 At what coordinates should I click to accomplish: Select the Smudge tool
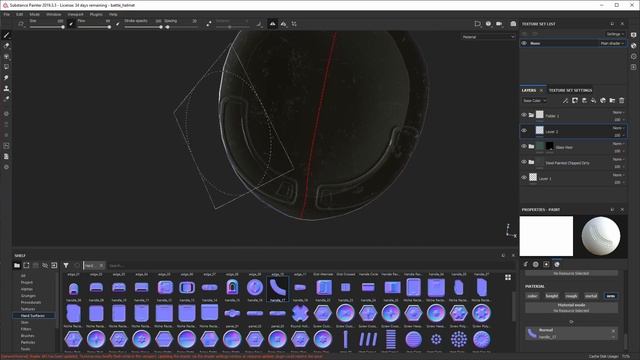6,78
